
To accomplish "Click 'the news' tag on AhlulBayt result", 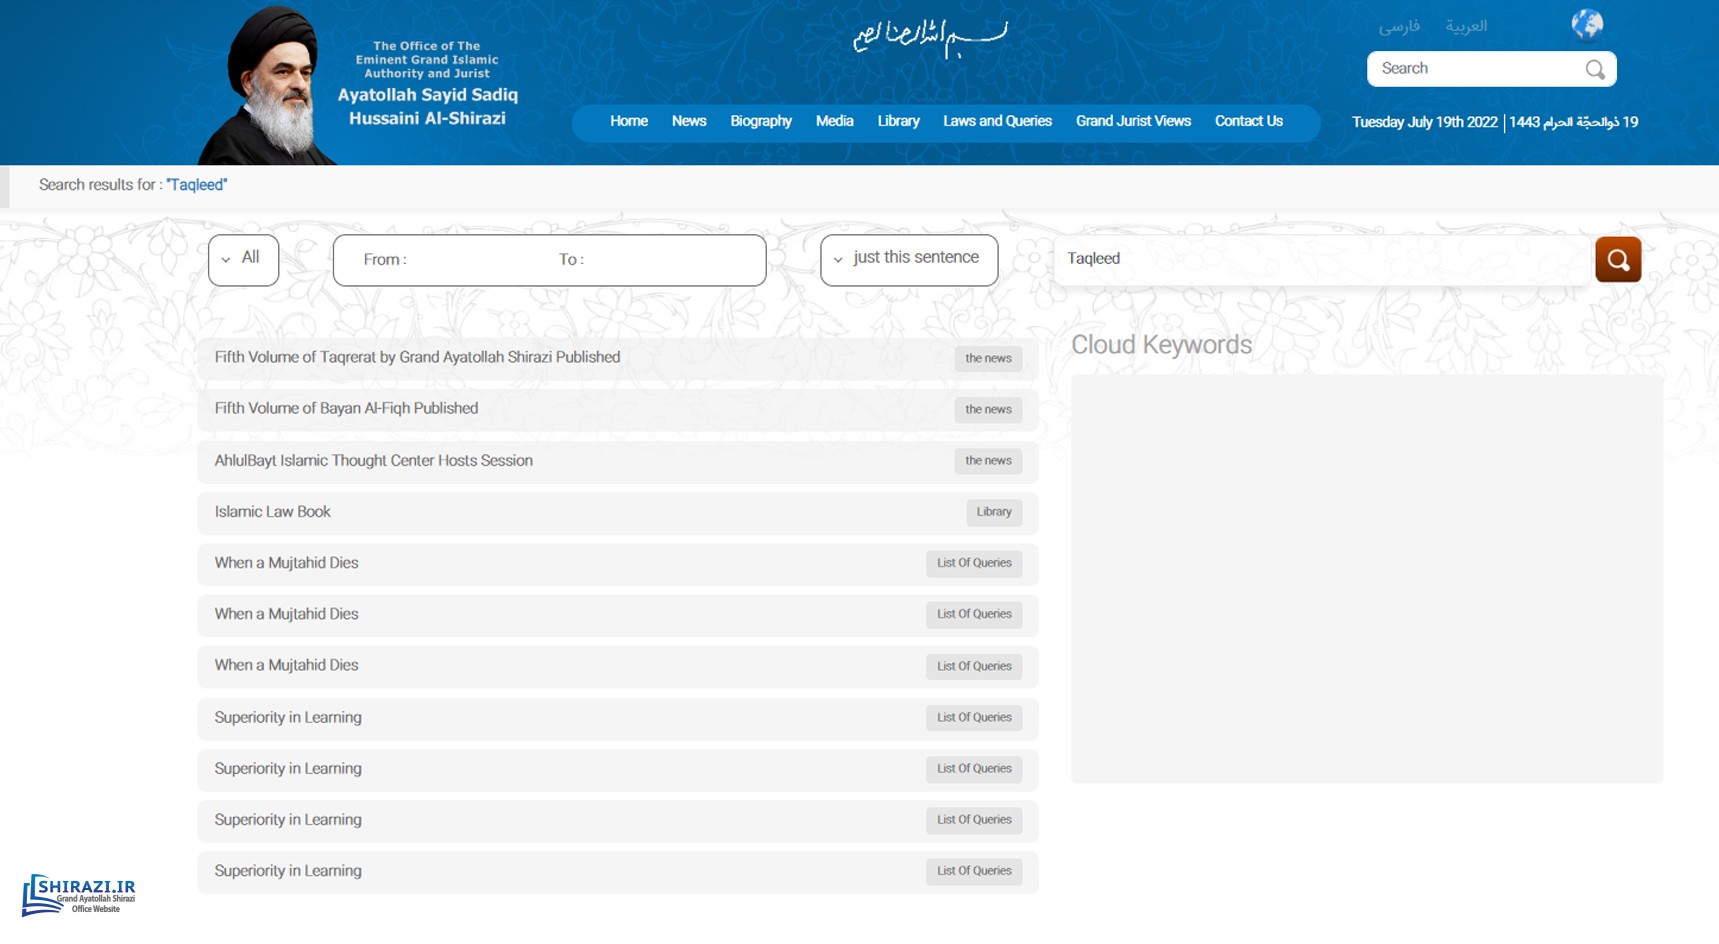I will coord(987,461).
